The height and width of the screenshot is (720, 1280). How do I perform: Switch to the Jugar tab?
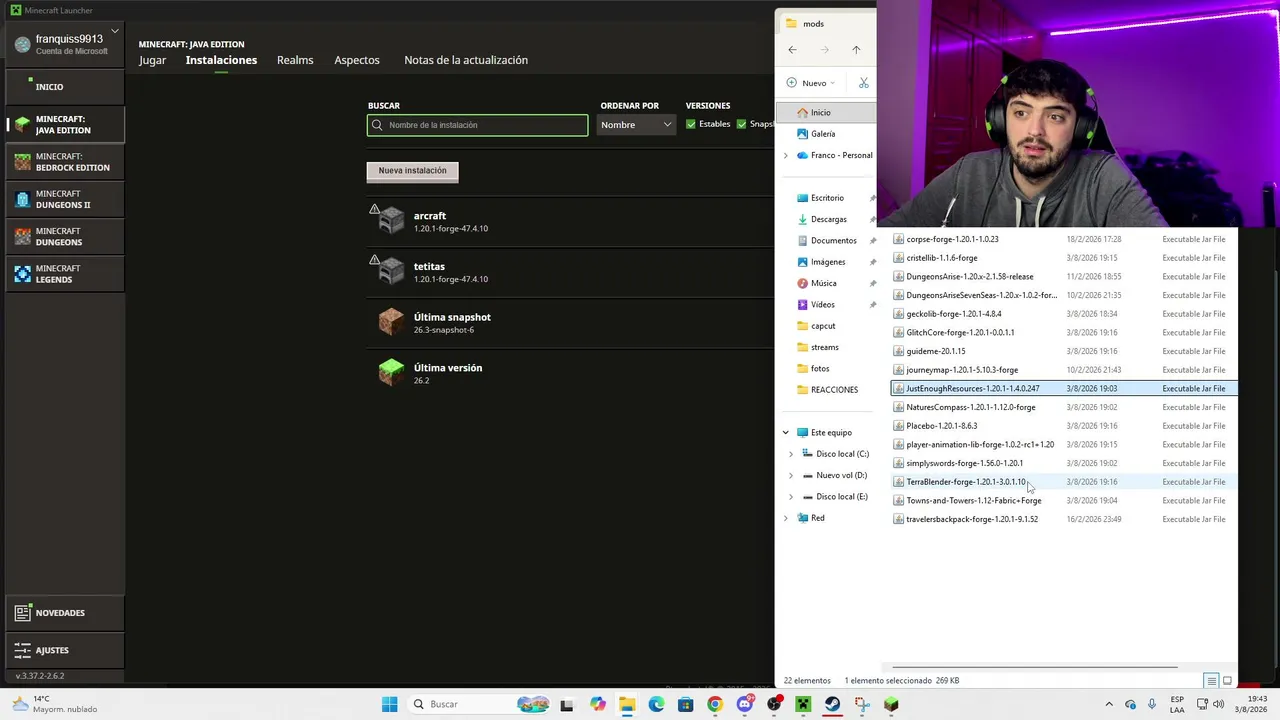point(152,60)
